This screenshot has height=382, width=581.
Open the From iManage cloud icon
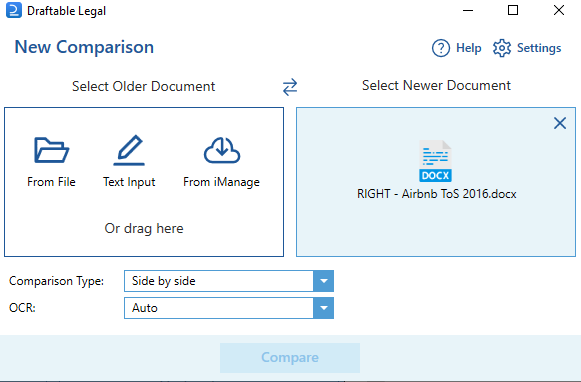pyautogui.click(x=222, y=150)
